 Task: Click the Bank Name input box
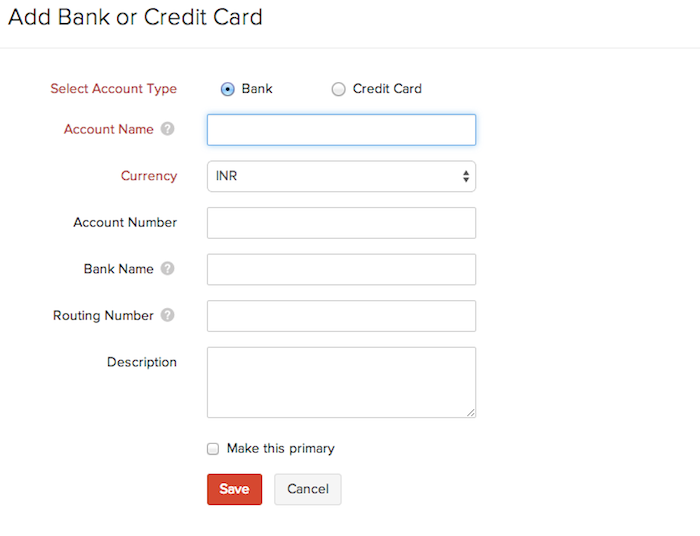pos(341,269)
